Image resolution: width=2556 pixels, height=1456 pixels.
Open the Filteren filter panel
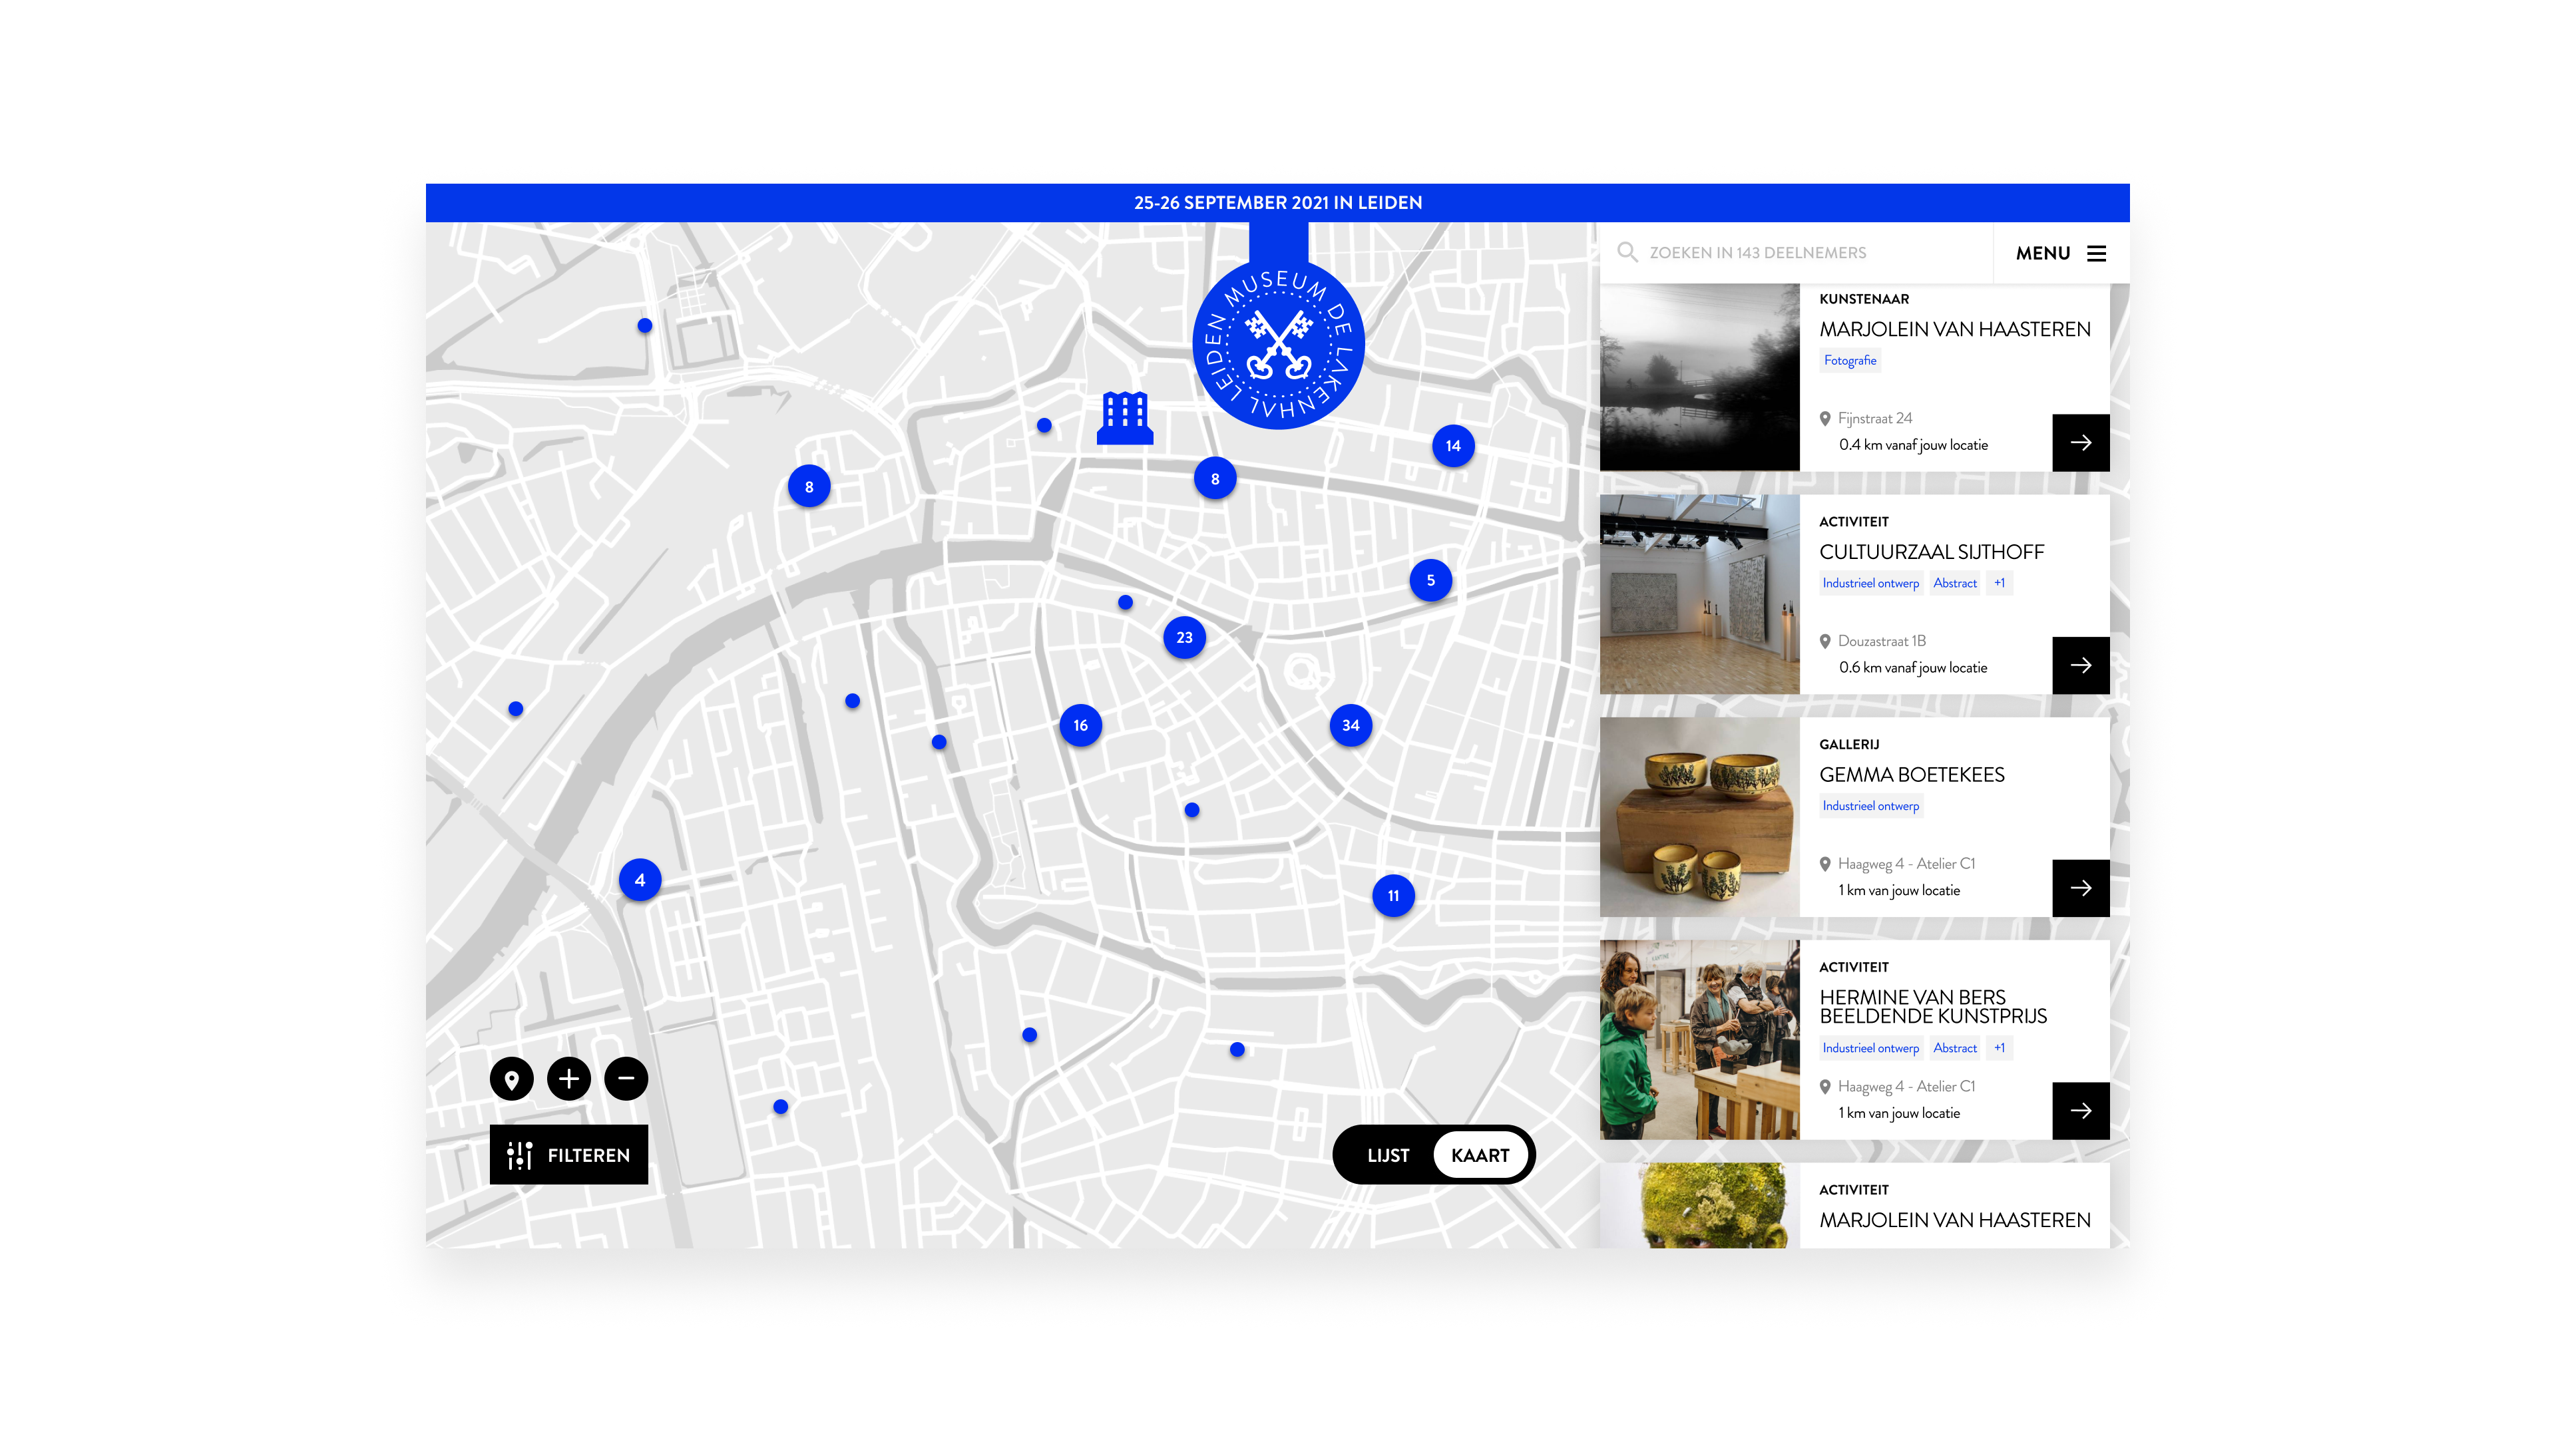[x=569, y=1155]
